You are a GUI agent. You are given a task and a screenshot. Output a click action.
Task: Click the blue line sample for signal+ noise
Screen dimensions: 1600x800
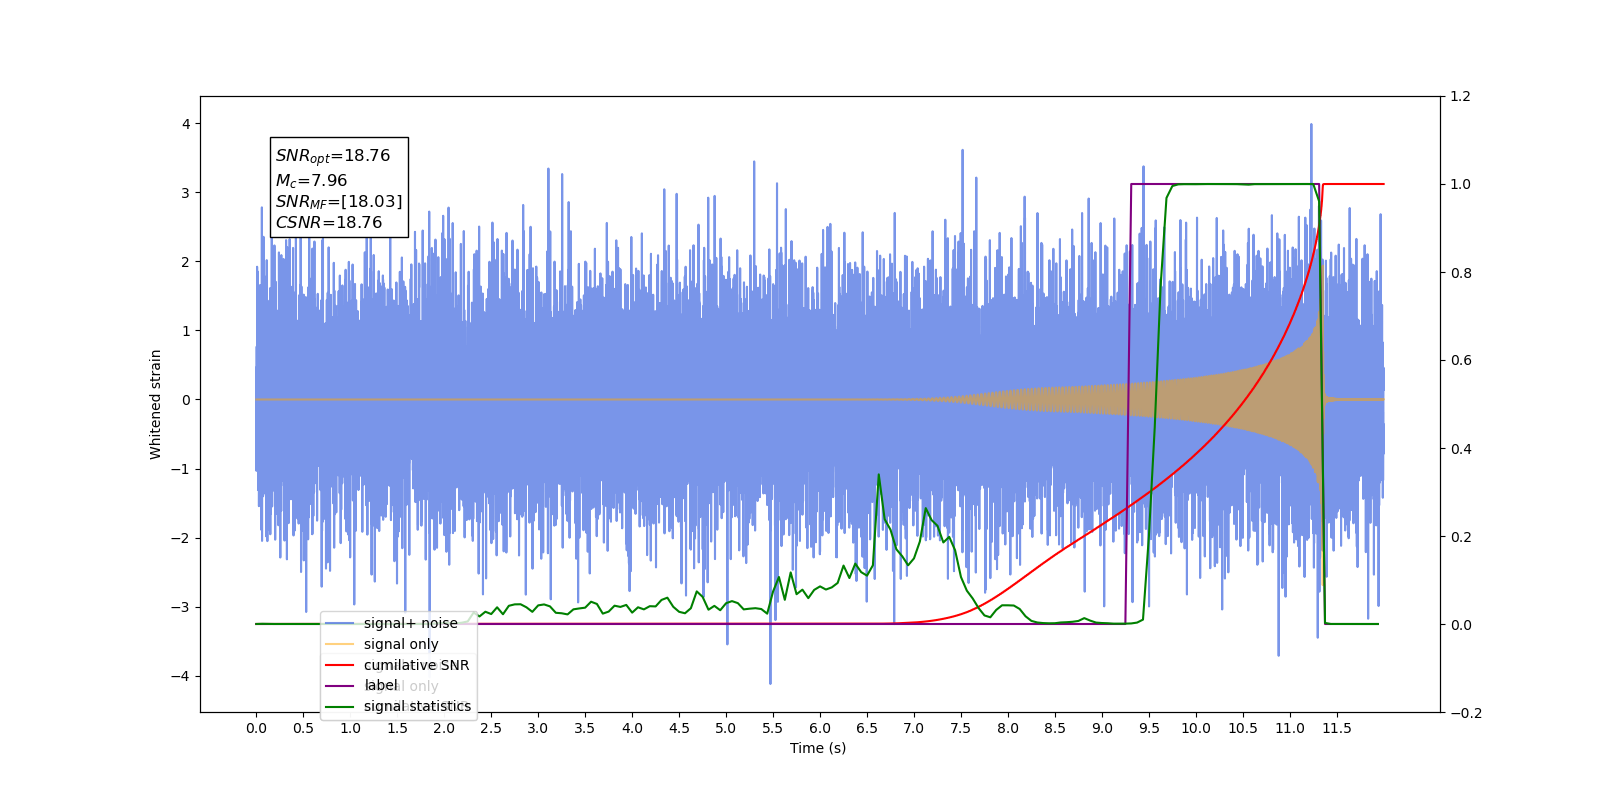[x=340, y=623]
